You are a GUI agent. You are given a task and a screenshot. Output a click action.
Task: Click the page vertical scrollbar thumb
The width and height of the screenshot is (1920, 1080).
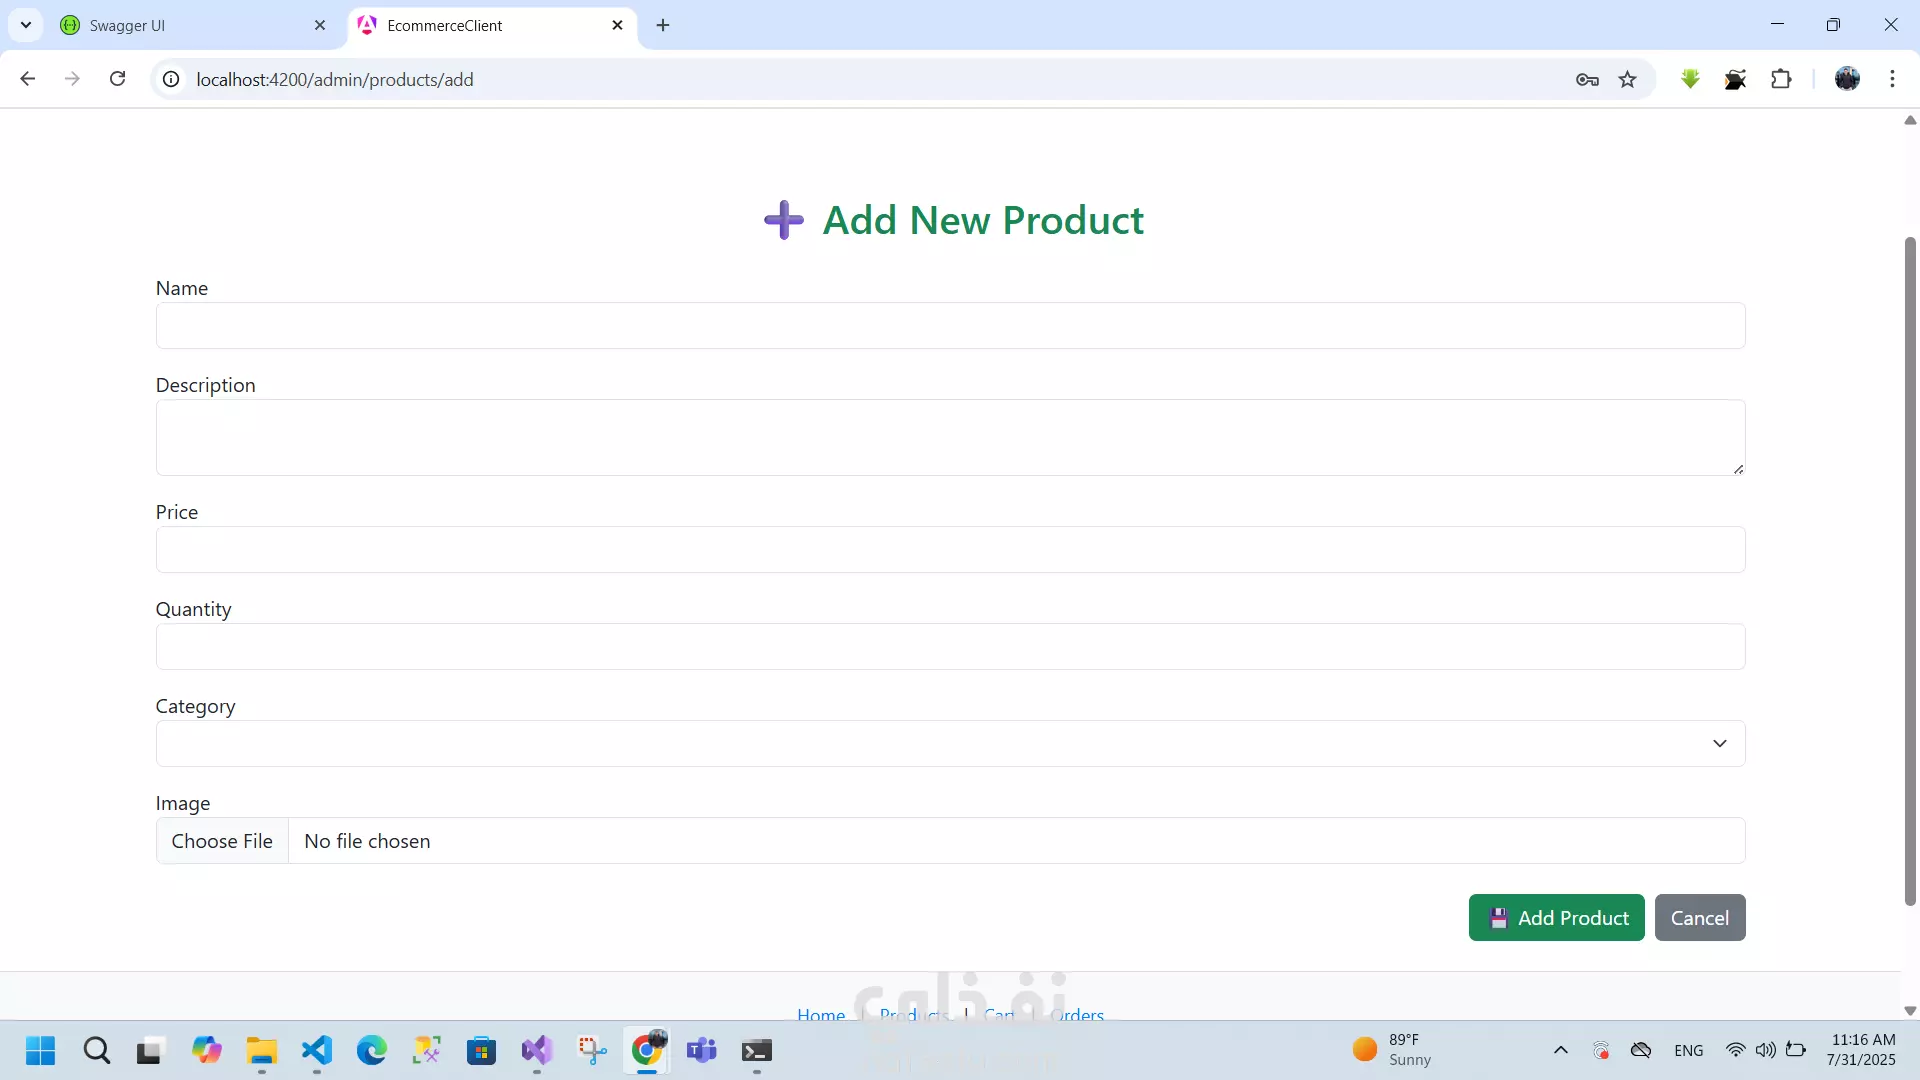tap(1910, 570)
